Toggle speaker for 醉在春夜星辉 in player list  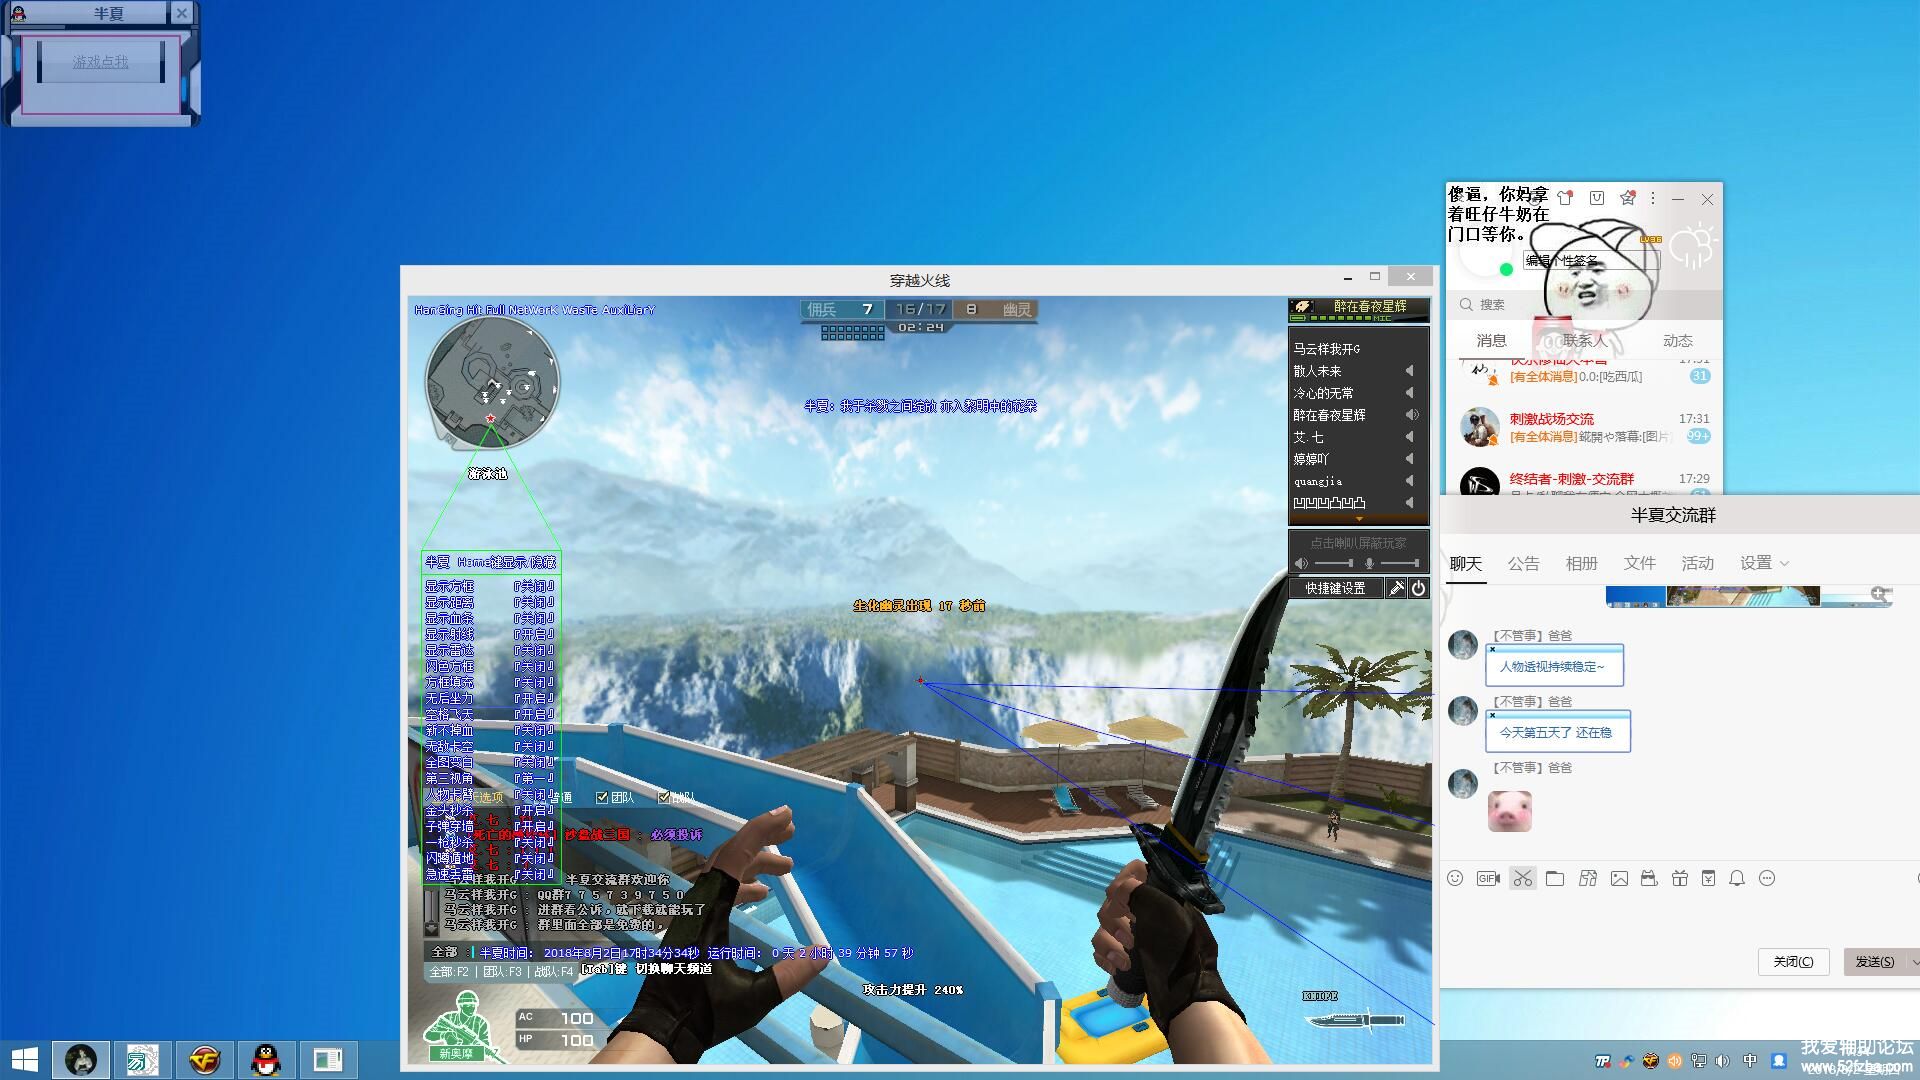tap(1412, 415)
